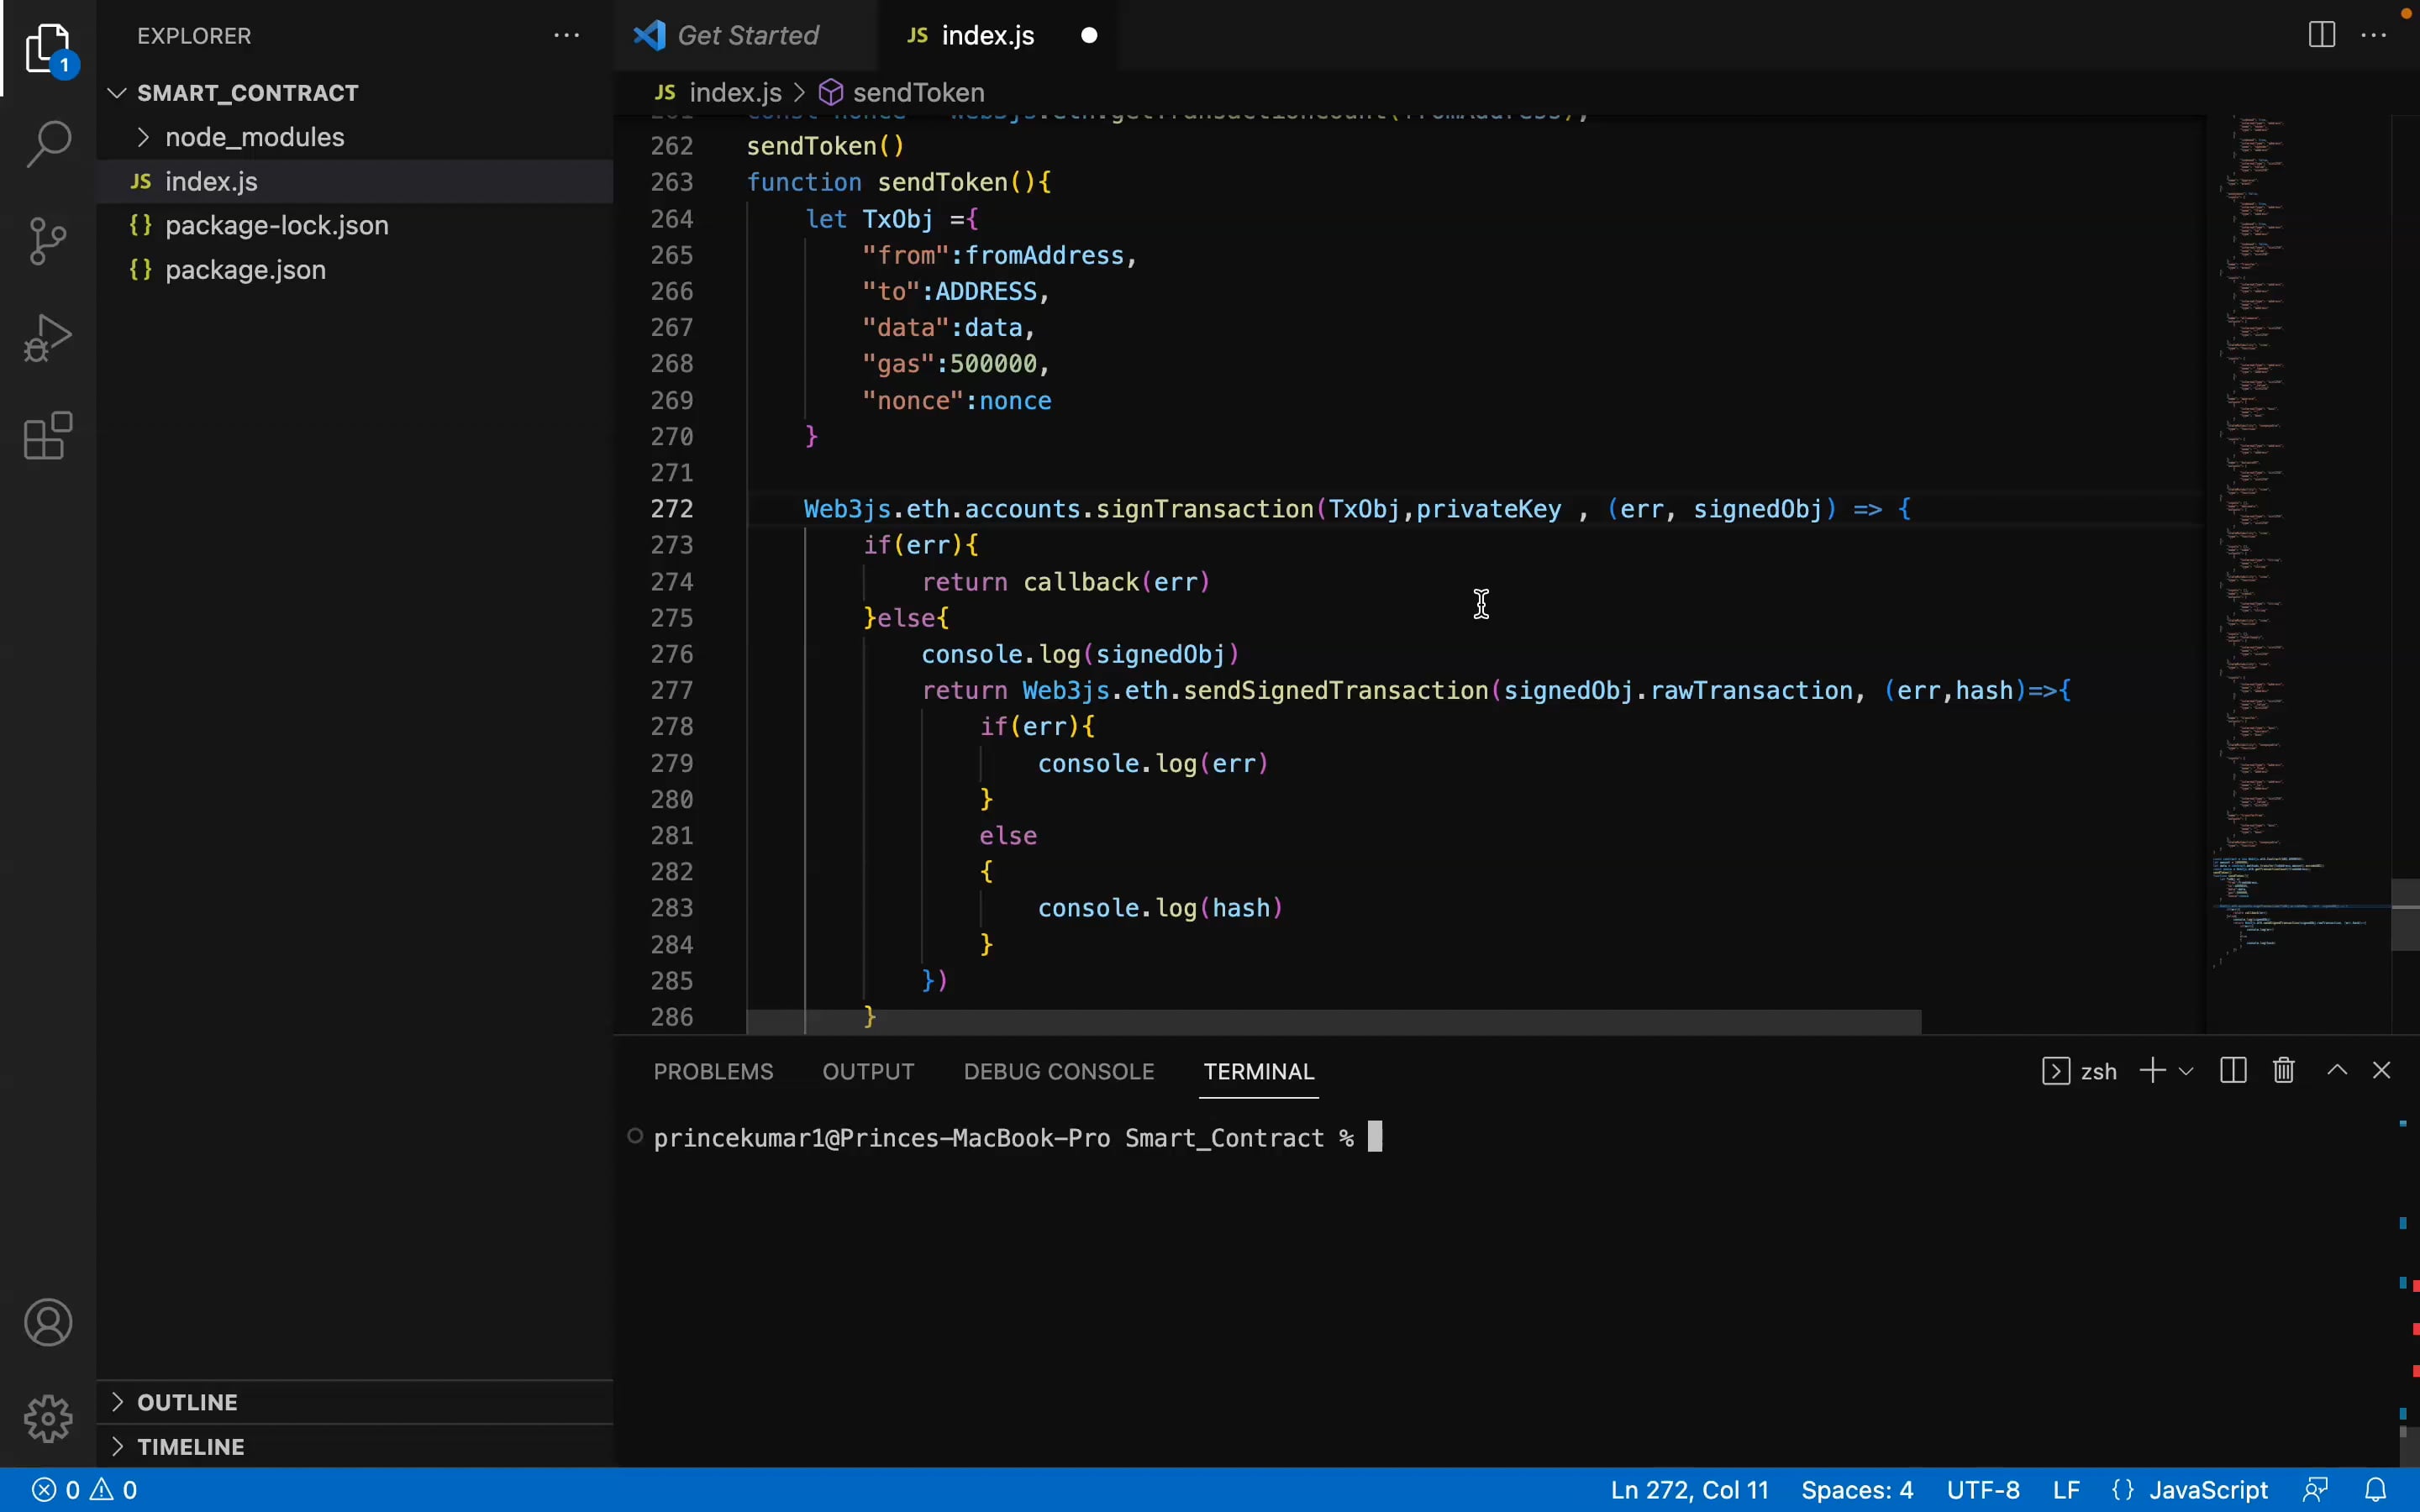This screenshot has height=1512, width=2420.
Task: Open the Run and Debug view icon
Action: coord(48,338)
